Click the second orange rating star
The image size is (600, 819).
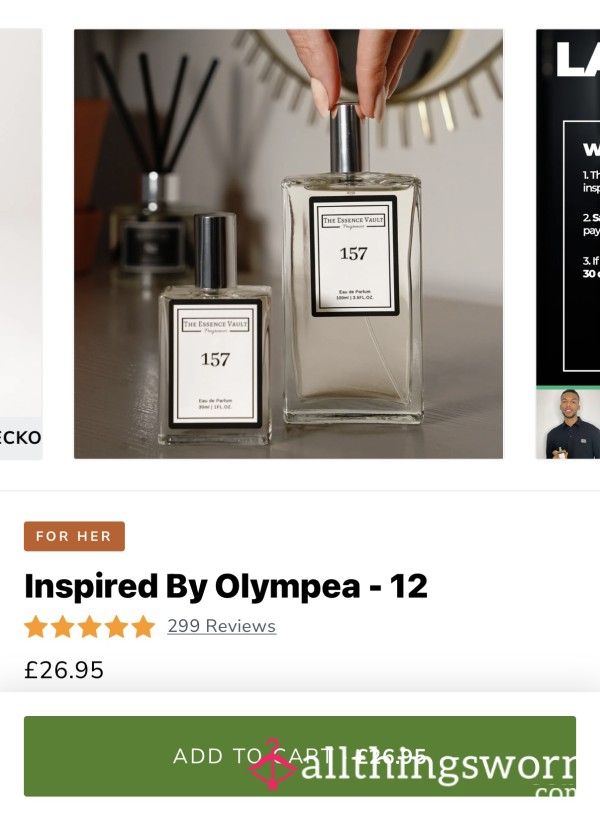pyautogui.click(x=63, y=626)
